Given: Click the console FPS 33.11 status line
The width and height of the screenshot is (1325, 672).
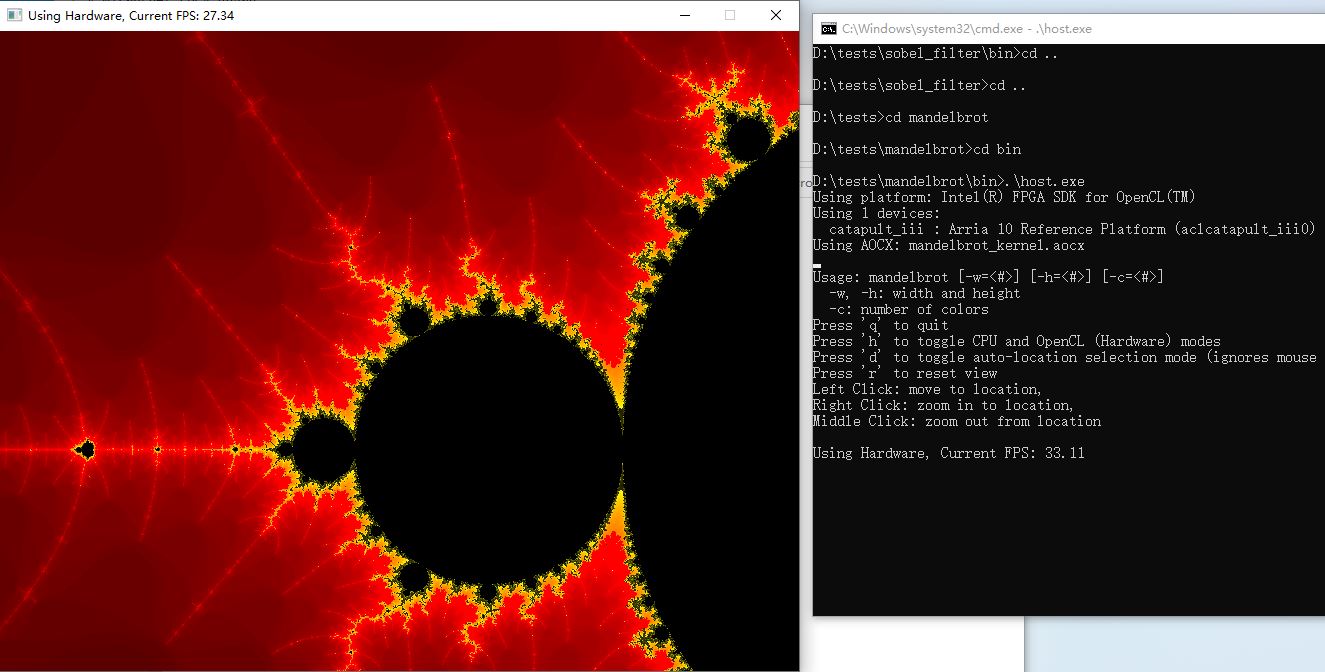Looking at the screenshot, I should 948,453.
